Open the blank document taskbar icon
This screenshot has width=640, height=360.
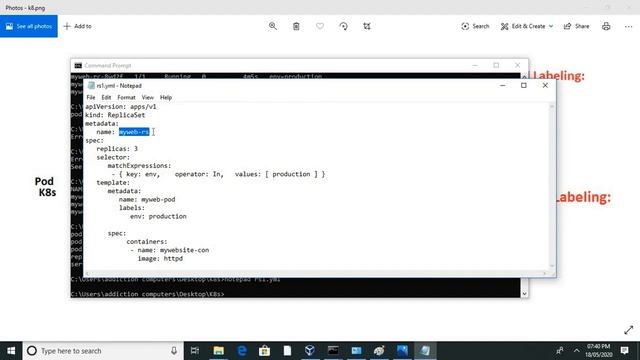point(287,351)
